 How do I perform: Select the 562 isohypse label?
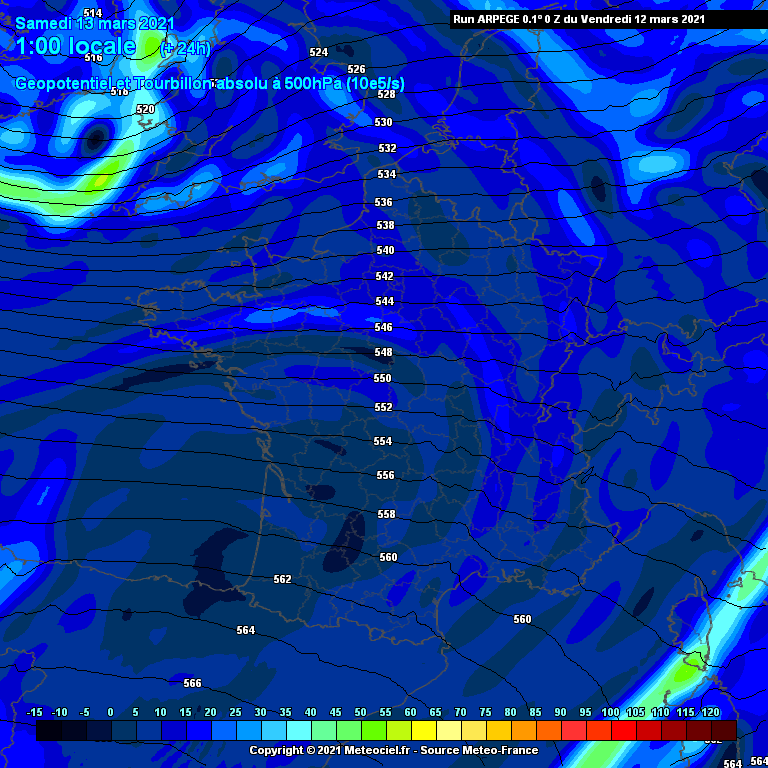click(283, 579)
